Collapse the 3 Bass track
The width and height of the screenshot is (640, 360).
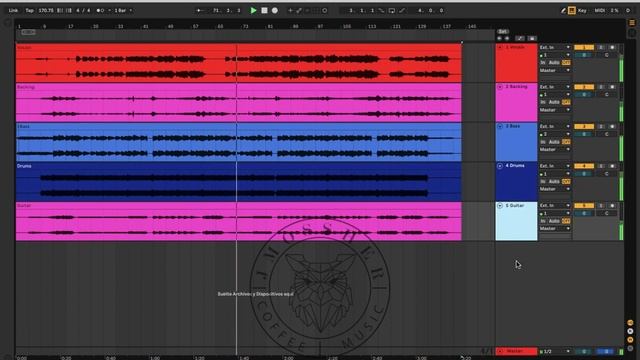[500, 127]
